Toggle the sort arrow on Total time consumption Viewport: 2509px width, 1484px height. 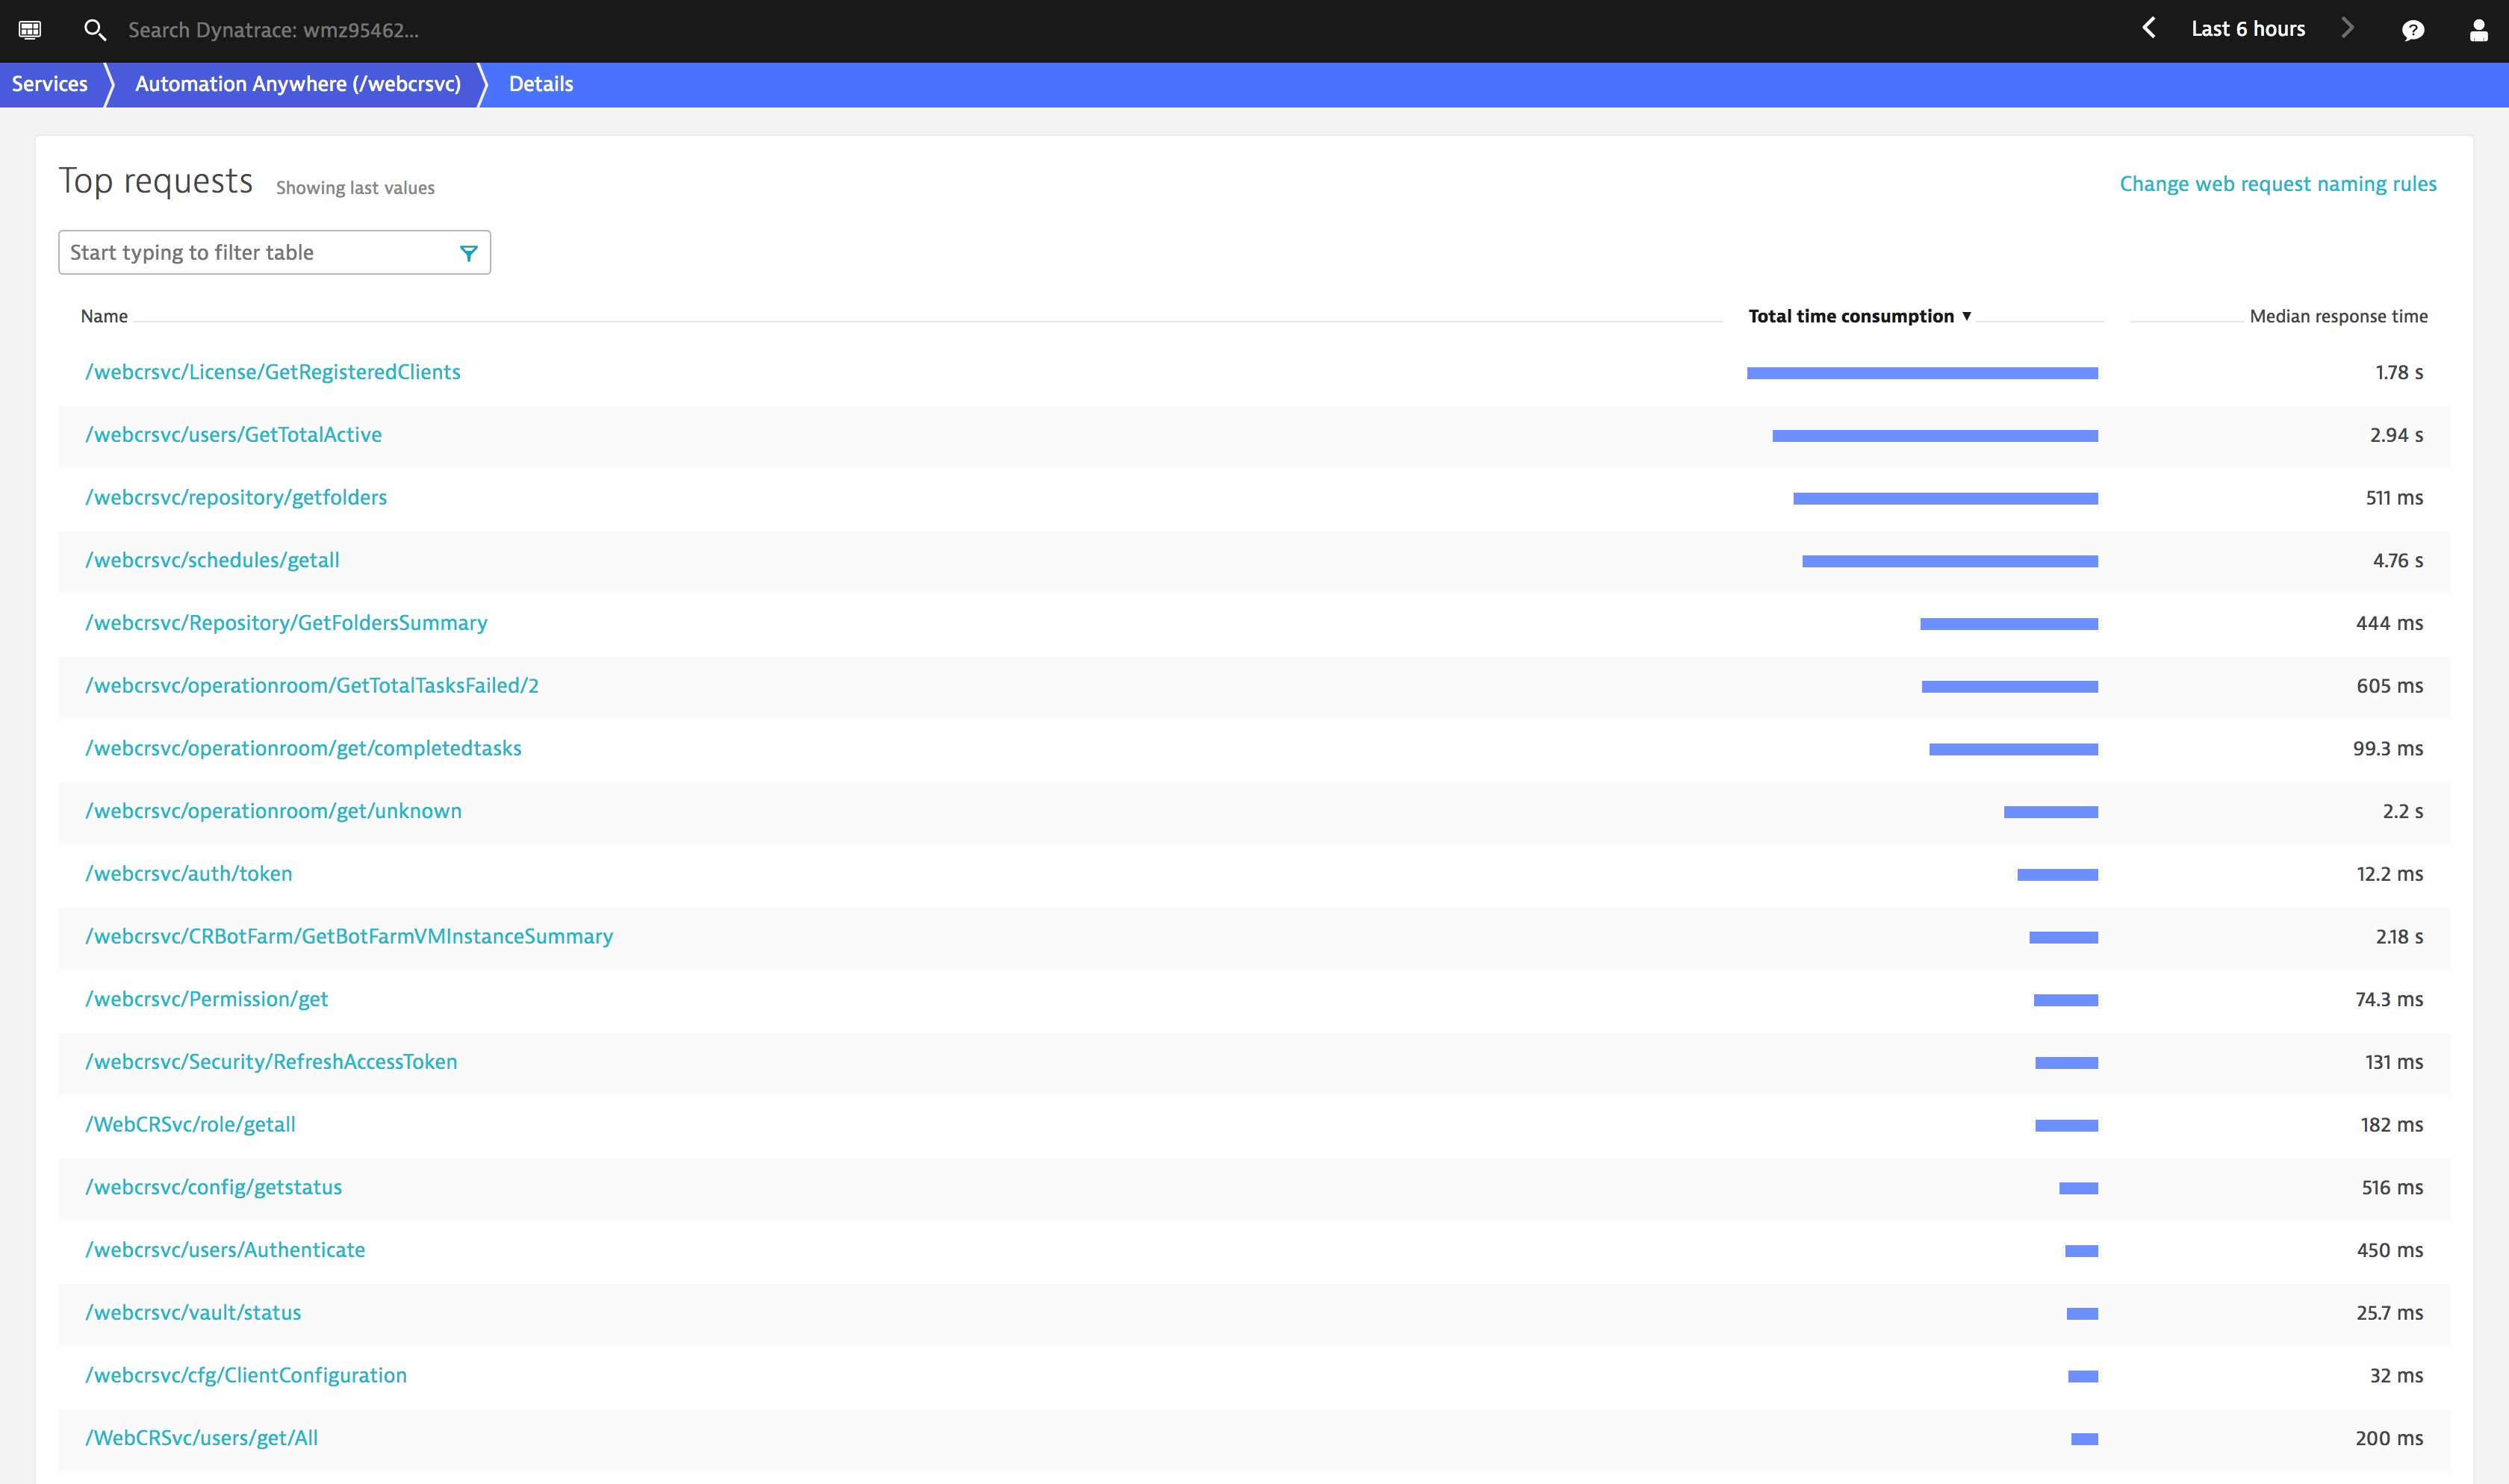1966,315
